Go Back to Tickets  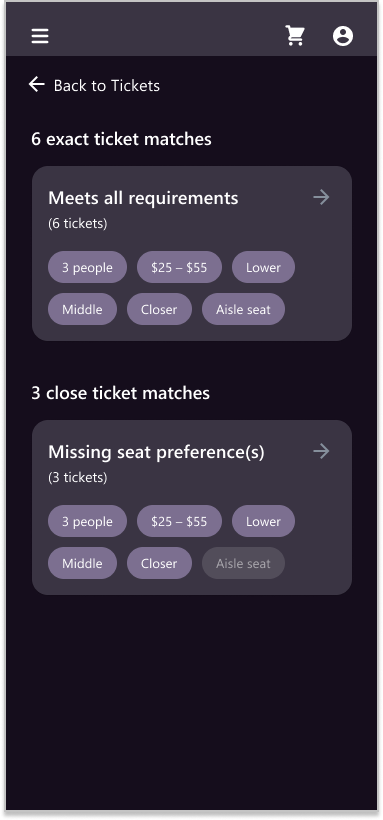click(x=107, y=86)
